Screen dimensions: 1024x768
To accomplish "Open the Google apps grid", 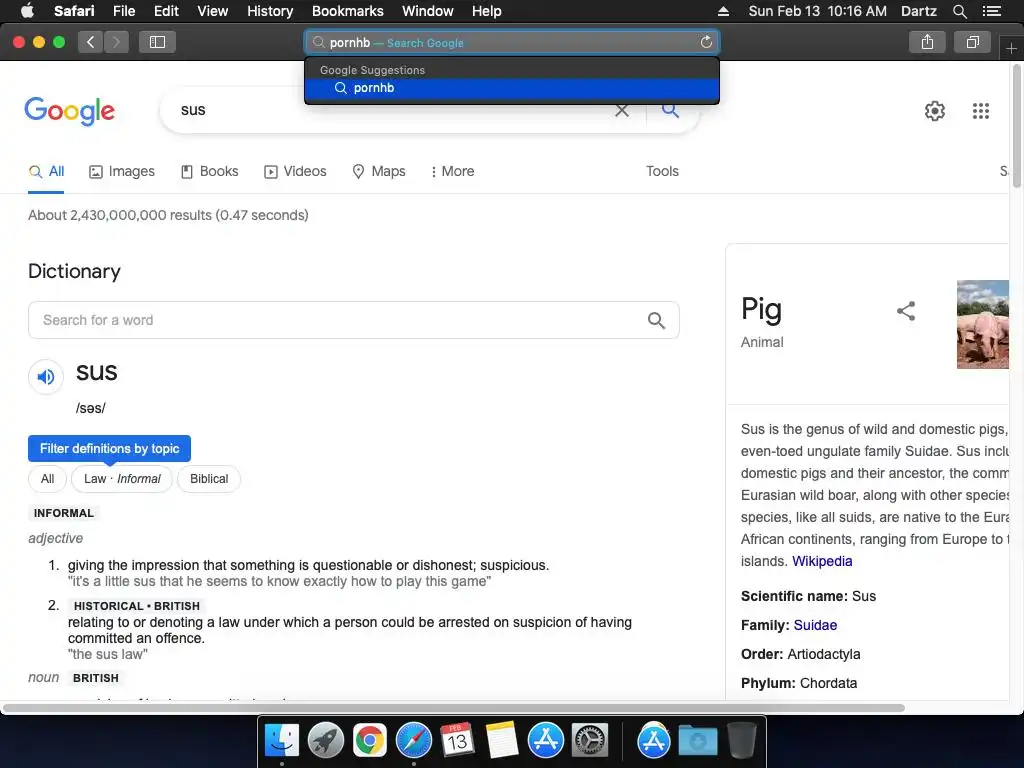I will pyautogui.click(x=980, y=111).
